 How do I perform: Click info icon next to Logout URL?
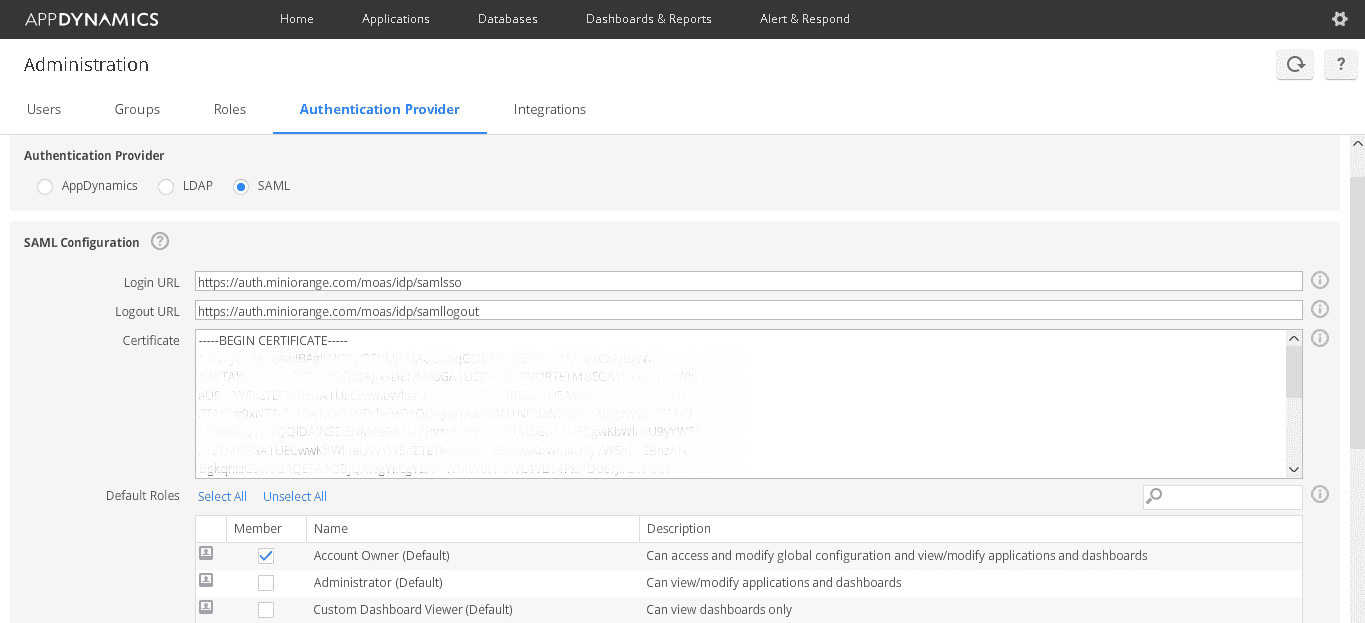[1319, 309]
